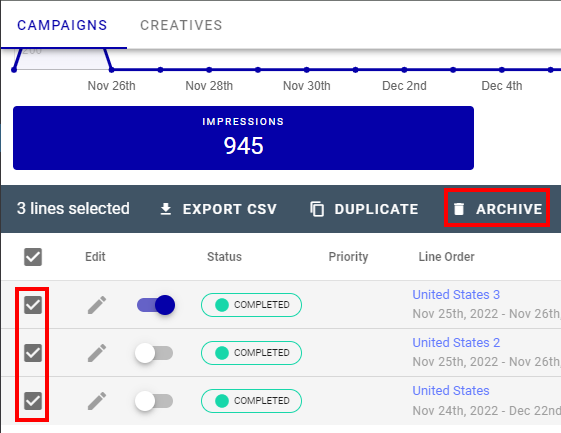Enable the United States 2 line toggle
The width and height of the screenshot is (561, 433).
[x=154, y=353]
